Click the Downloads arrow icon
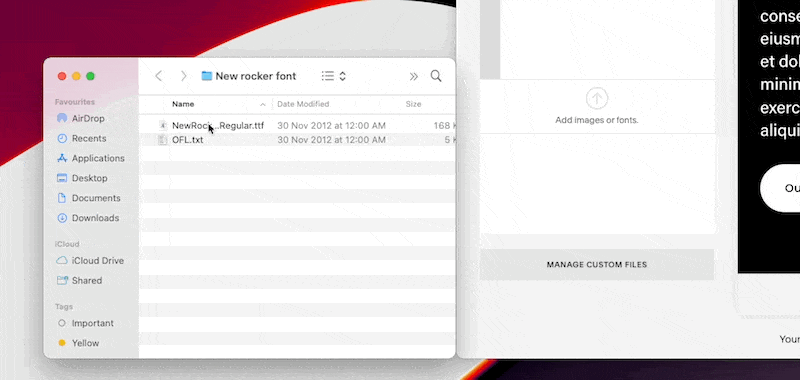This screenshot has width=800, height=380. tap(62, 218)
